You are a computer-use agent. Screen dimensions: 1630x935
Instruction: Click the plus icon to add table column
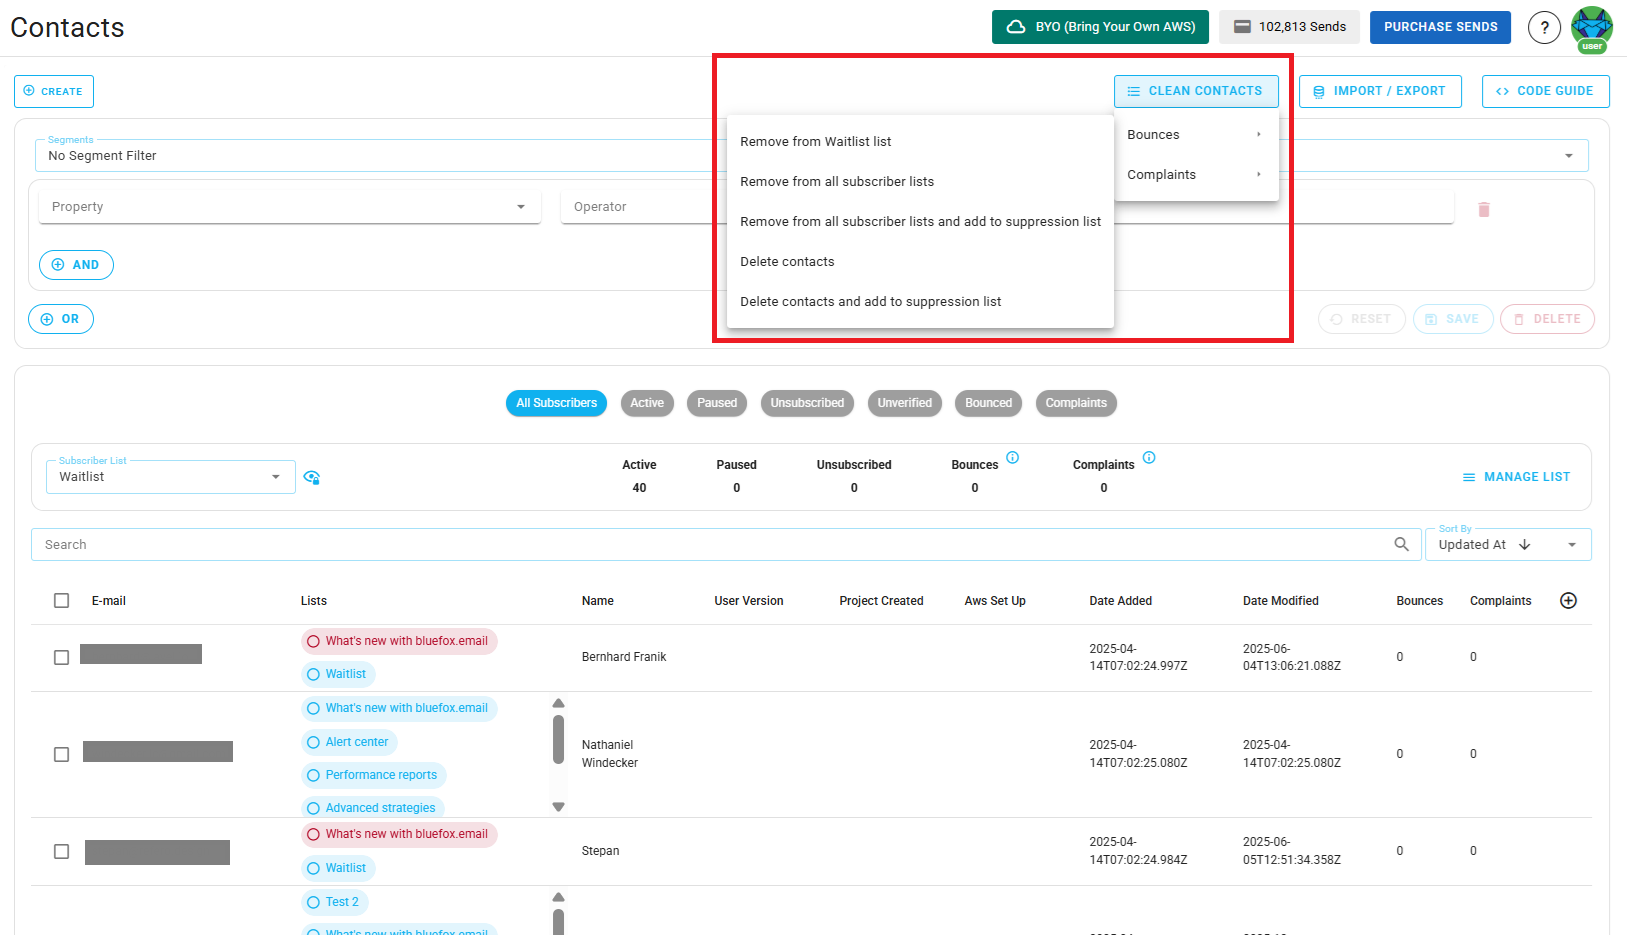point(1568,600)
